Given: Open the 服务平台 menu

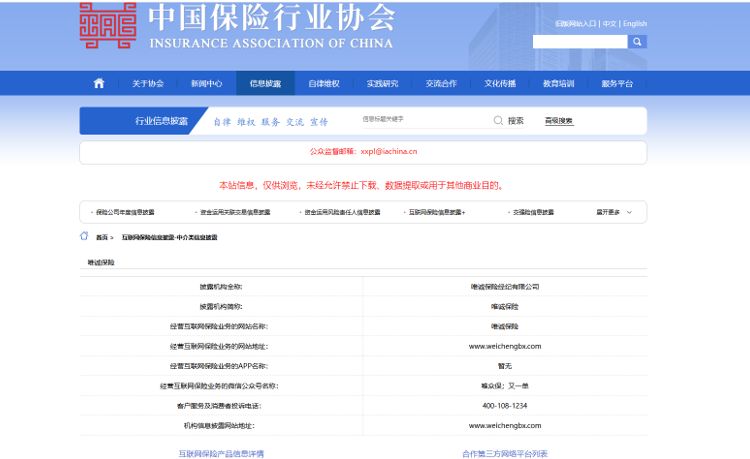Looking at the screenshot, I should (617, 83).
